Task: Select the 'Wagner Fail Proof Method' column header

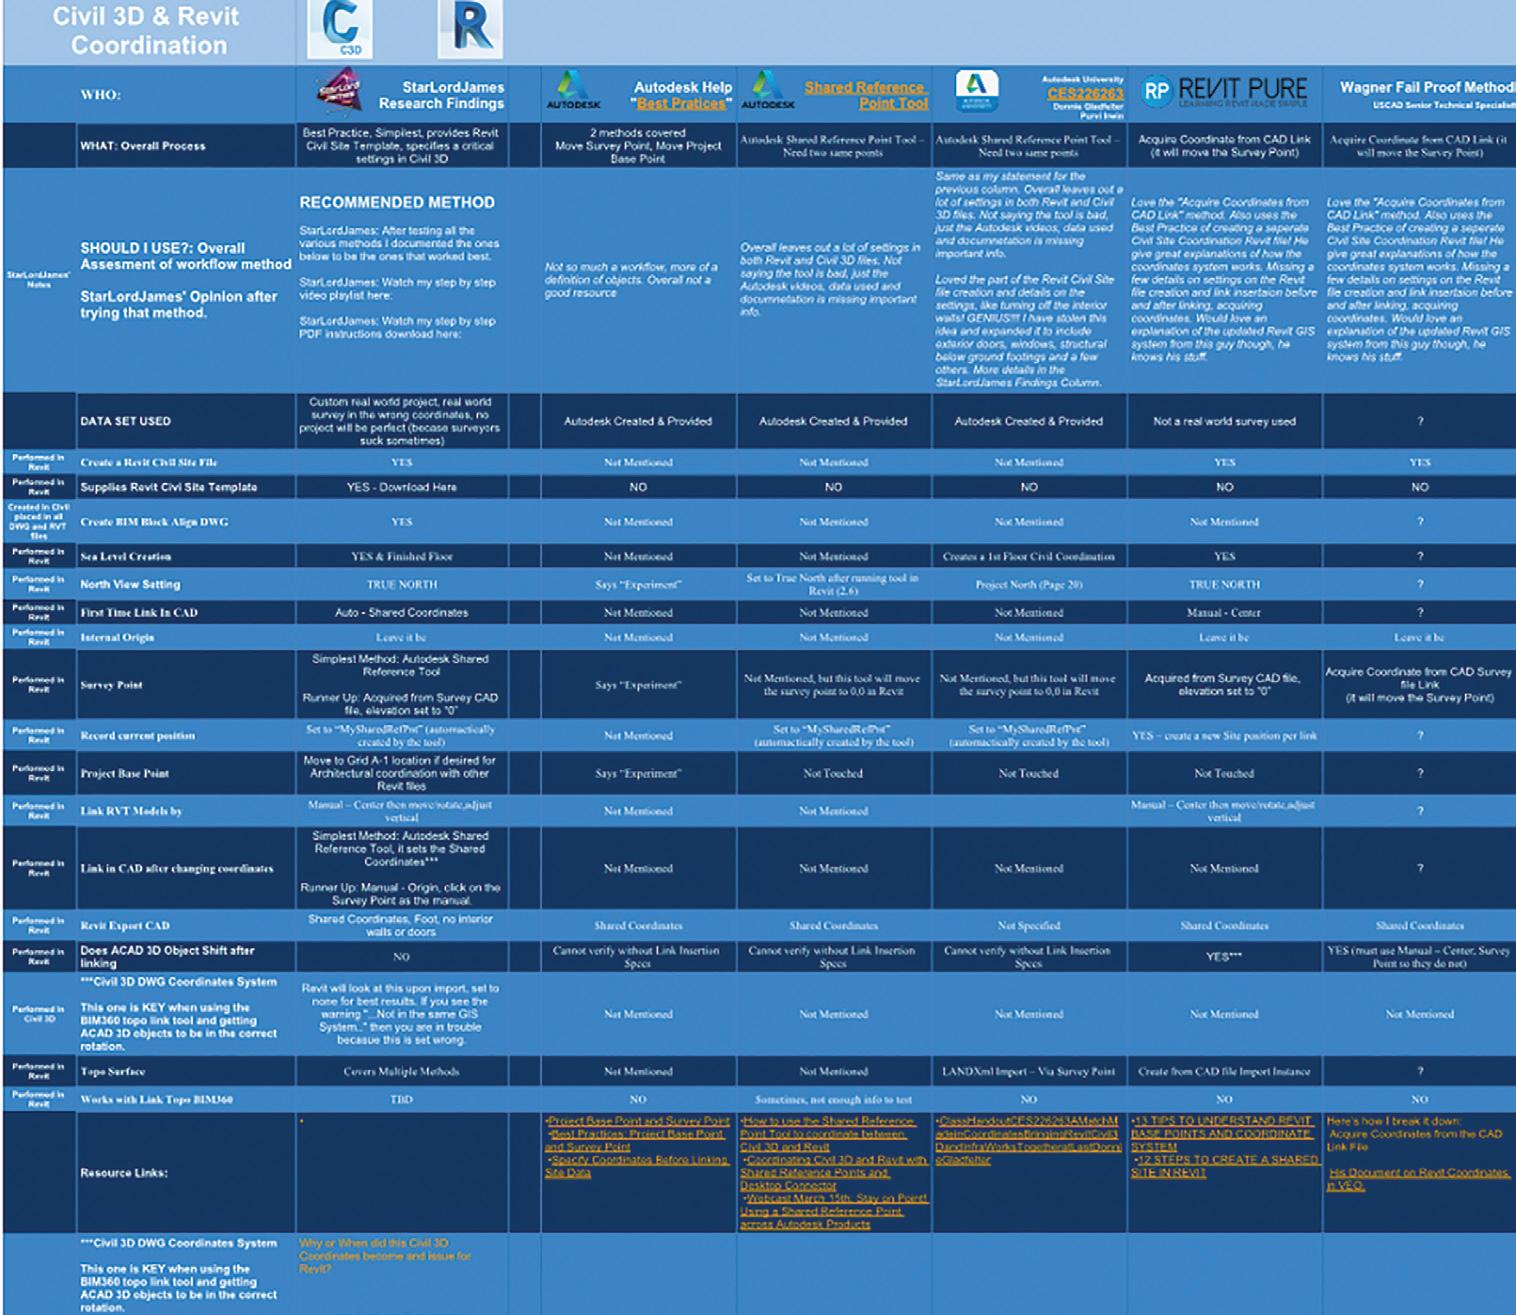Action: [x=1426, y=87]
